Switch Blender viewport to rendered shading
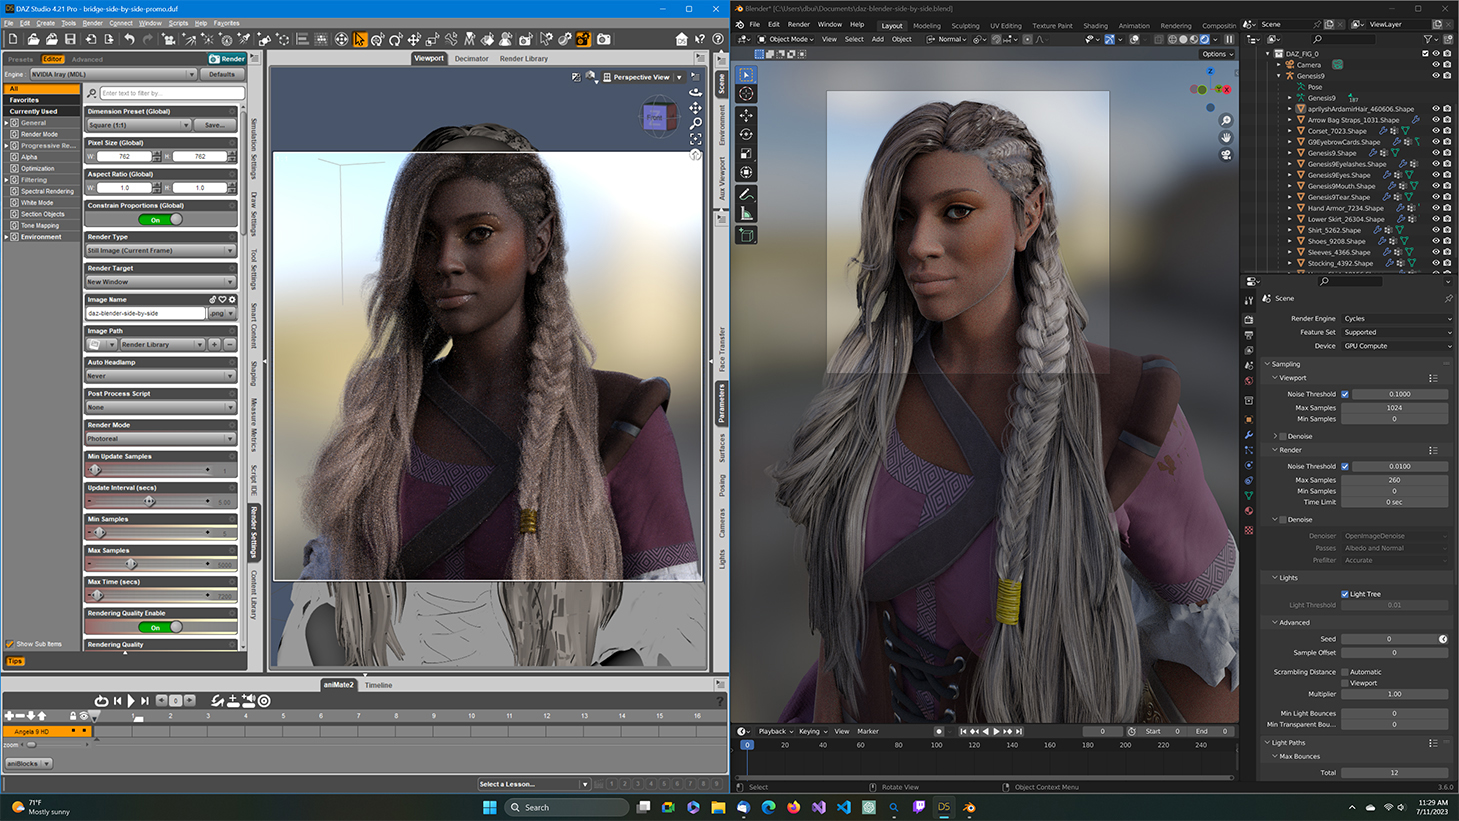1459x821 pixels. click(1204, 40)
